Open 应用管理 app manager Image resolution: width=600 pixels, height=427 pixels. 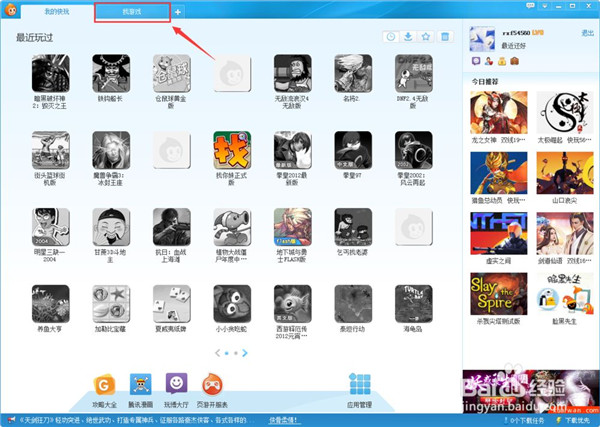click(360, 385)
